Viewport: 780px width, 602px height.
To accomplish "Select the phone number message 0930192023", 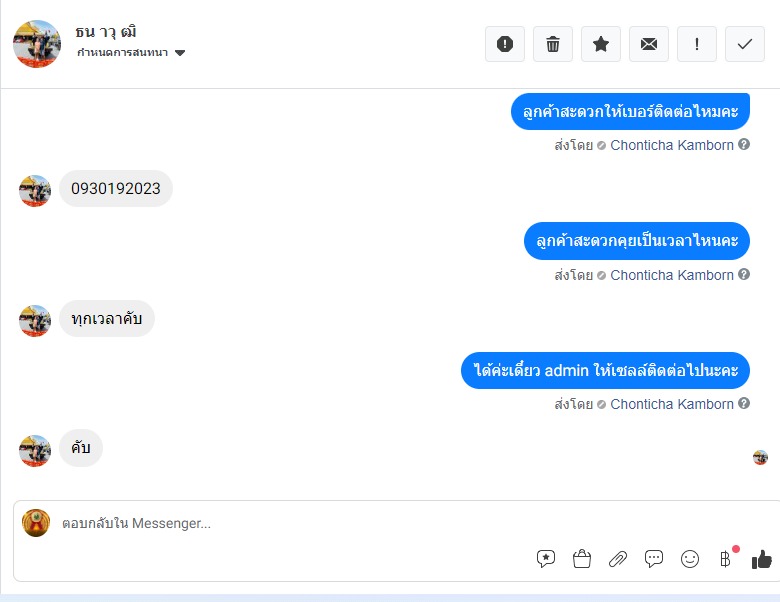I will coord(116,189).
